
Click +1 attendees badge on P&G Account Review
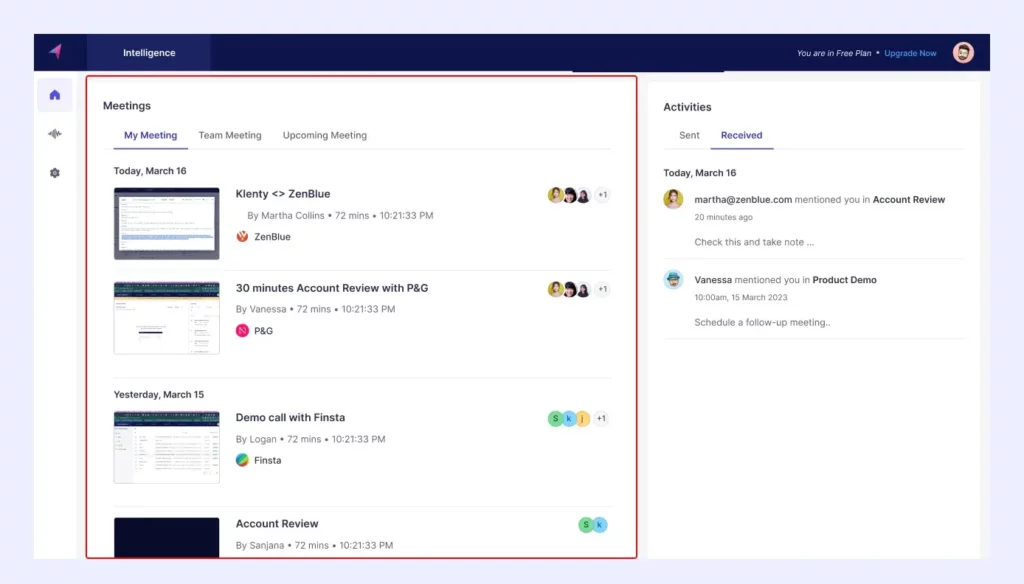coord(602,289)
